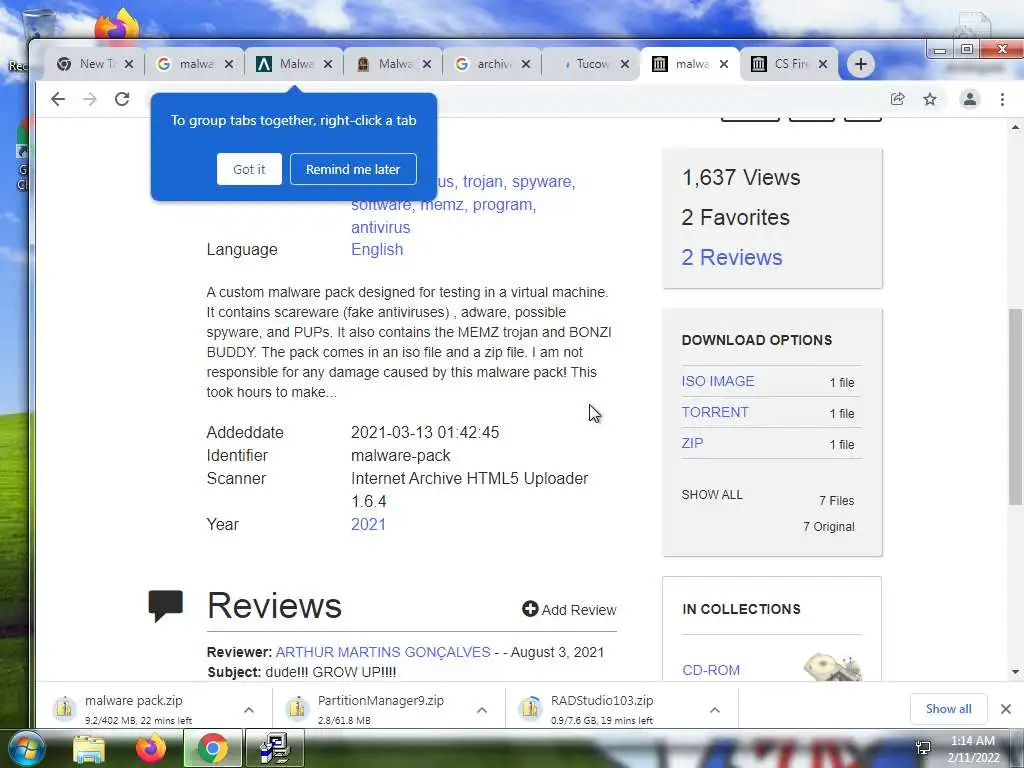Screen dimensions: 1024x768
Task: Open Chrome's three-dot menu
Action: click(x=1002, y=99)
